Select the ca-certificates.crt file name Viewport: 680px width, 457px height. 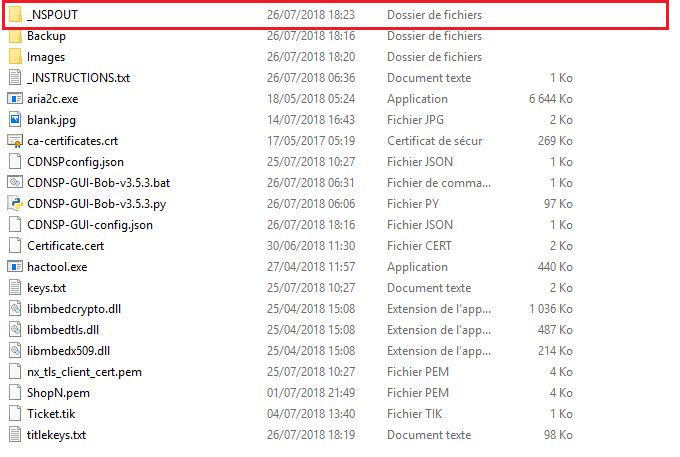(x=72, y=141)
